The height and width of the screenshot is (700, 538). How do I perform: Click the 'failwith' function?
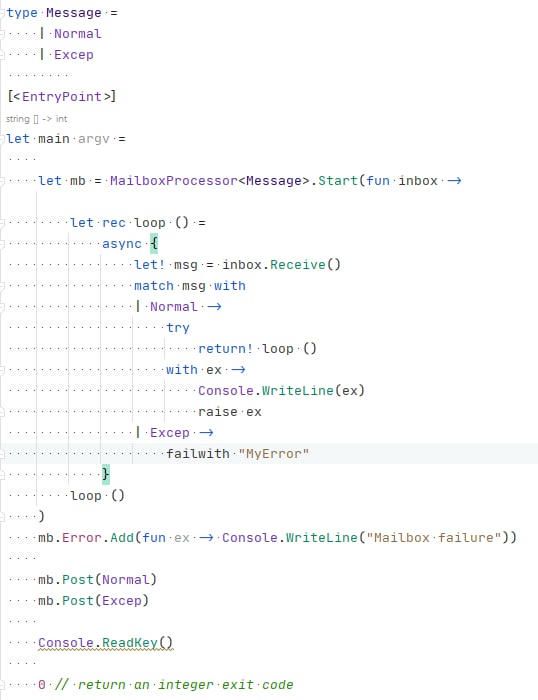[198, 454]
